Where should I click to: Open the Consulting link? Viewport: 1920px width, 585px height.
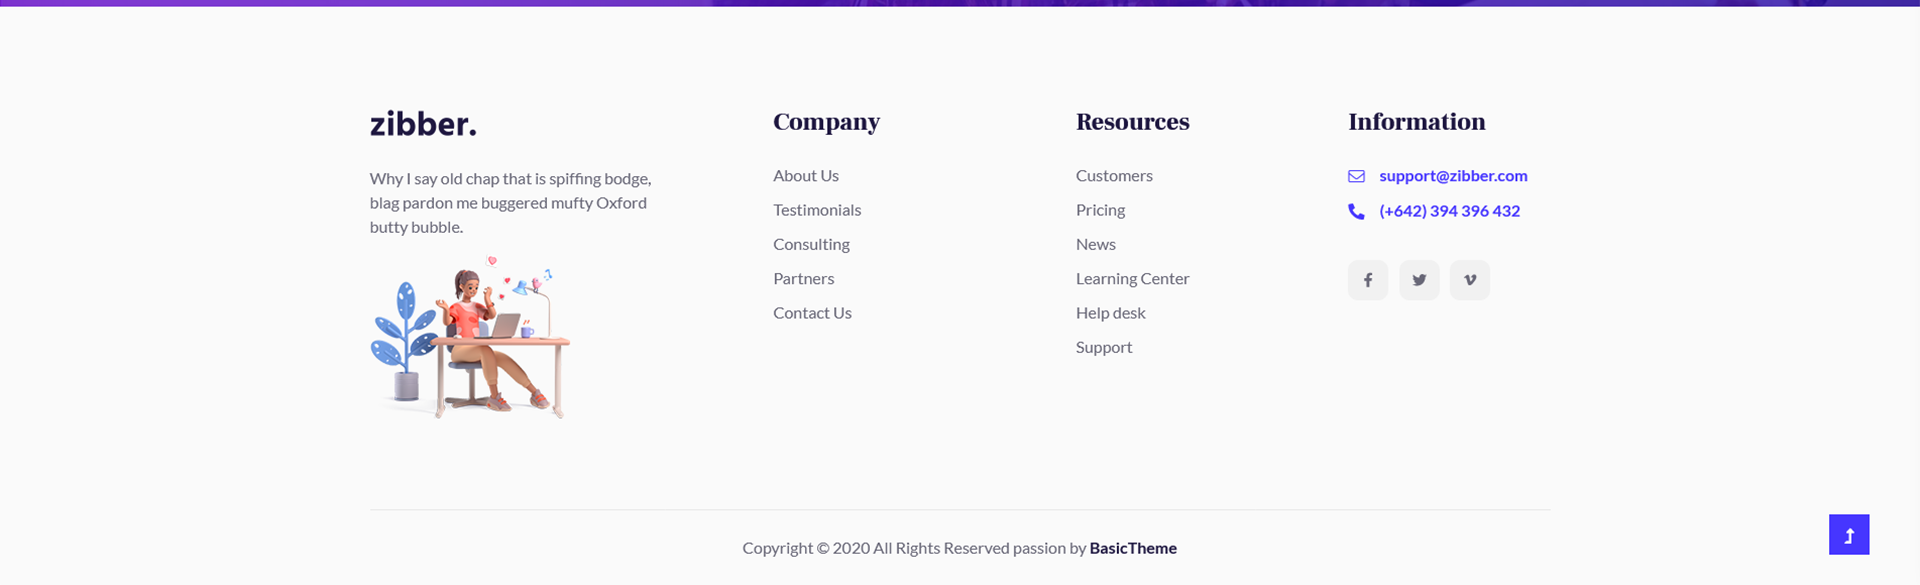pyautogui.click(x=811, y=244)
